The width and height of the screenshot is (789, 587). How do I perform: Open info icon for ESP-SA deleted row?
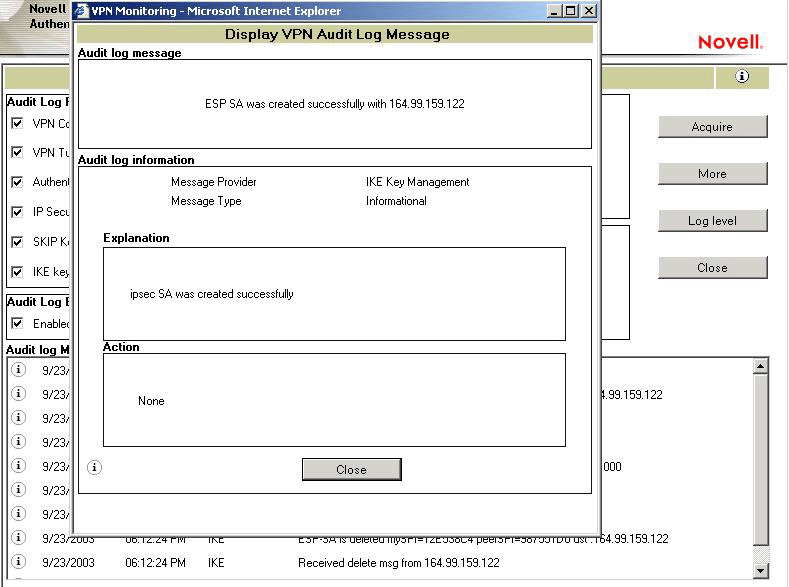(19, 538)
